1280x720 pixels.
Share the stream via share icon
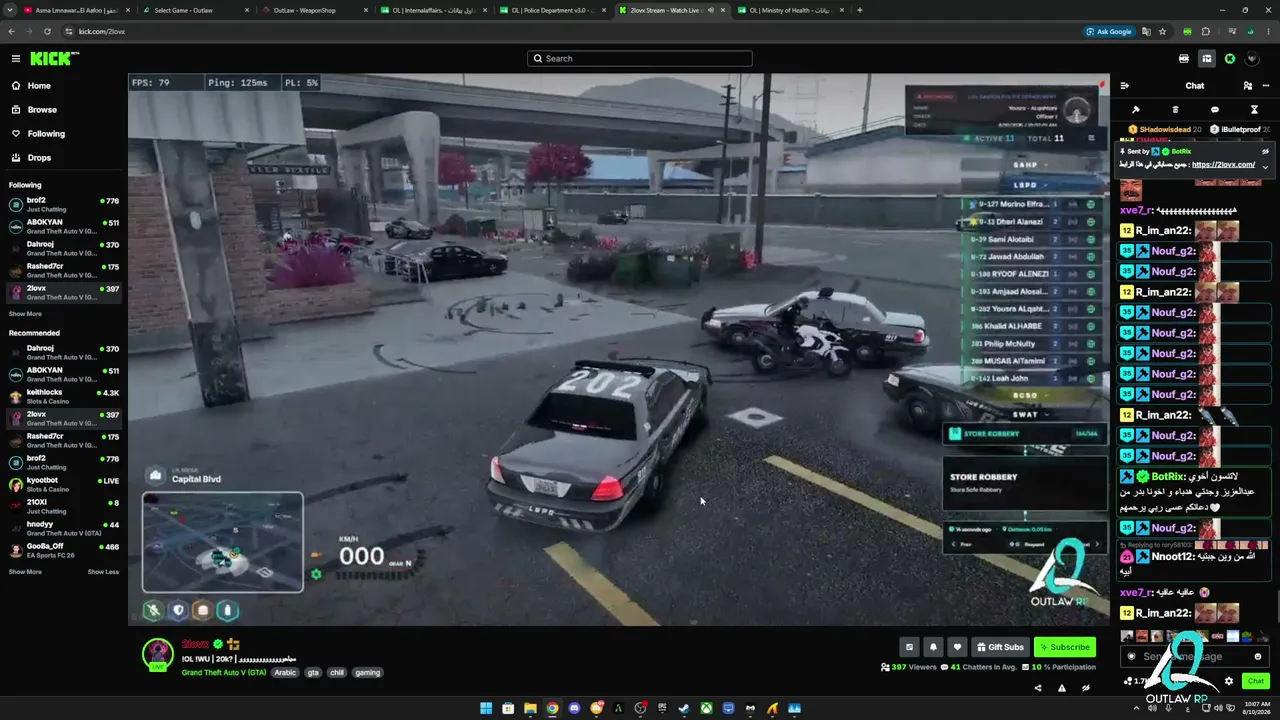tap(1037, 688)
